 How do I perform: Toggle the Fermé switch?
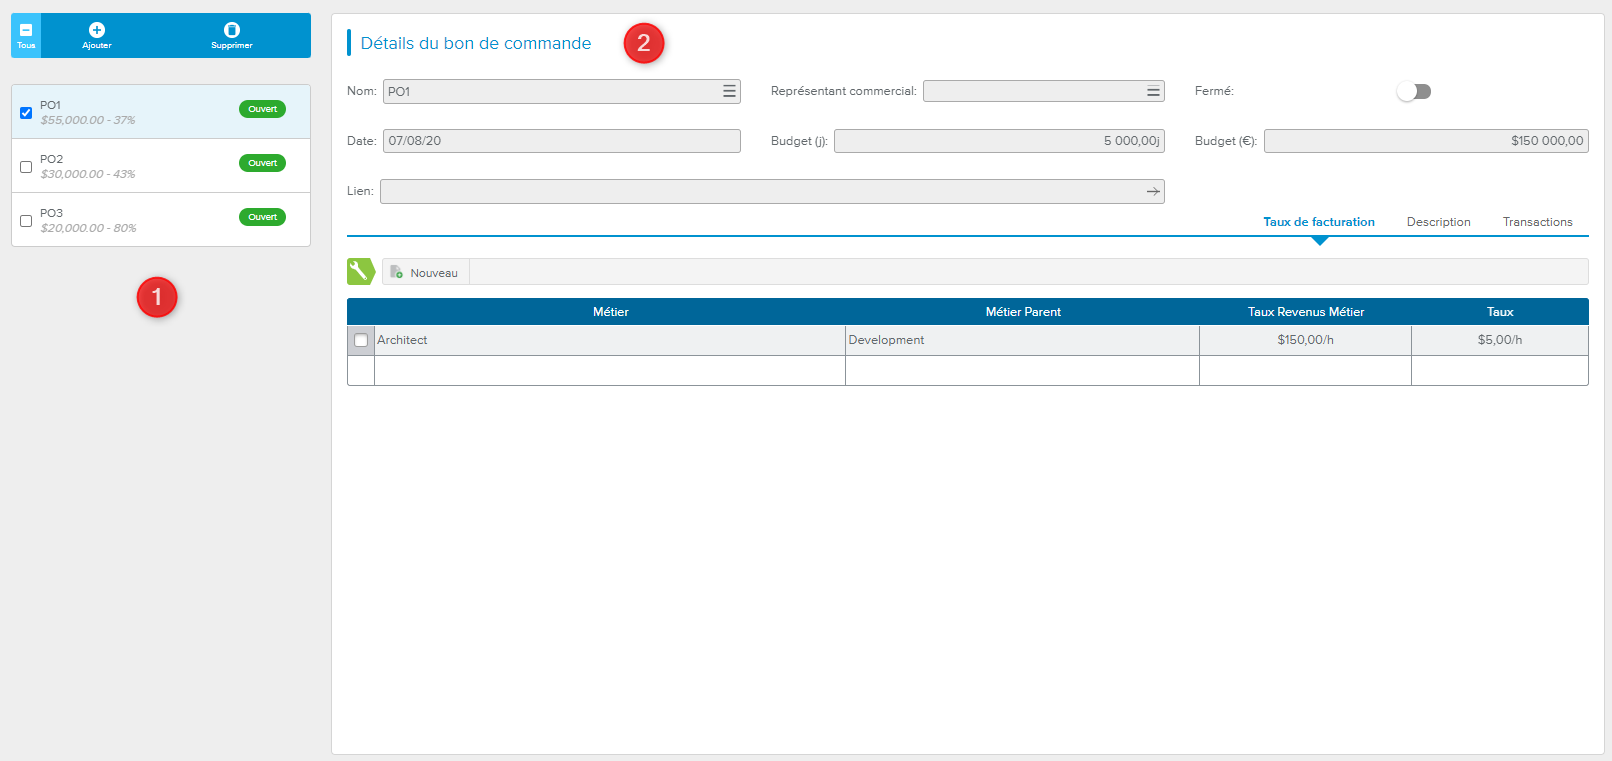pyautogui.click(x=1414, y=92)
